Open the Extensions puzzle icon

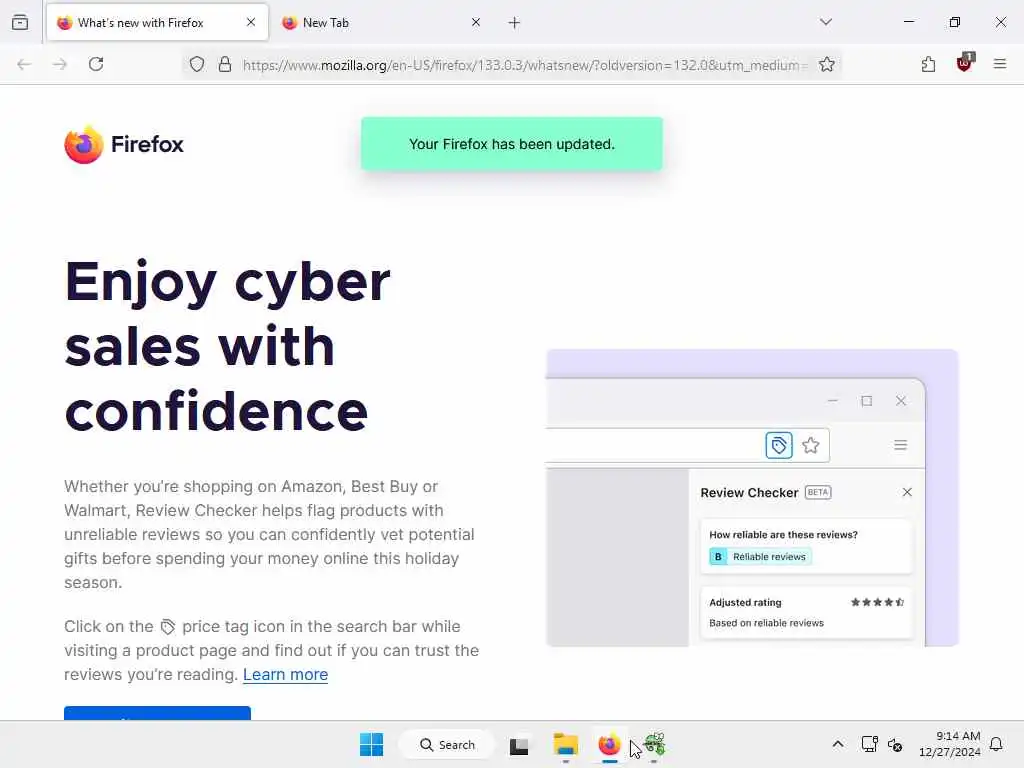tap(929, 64)
